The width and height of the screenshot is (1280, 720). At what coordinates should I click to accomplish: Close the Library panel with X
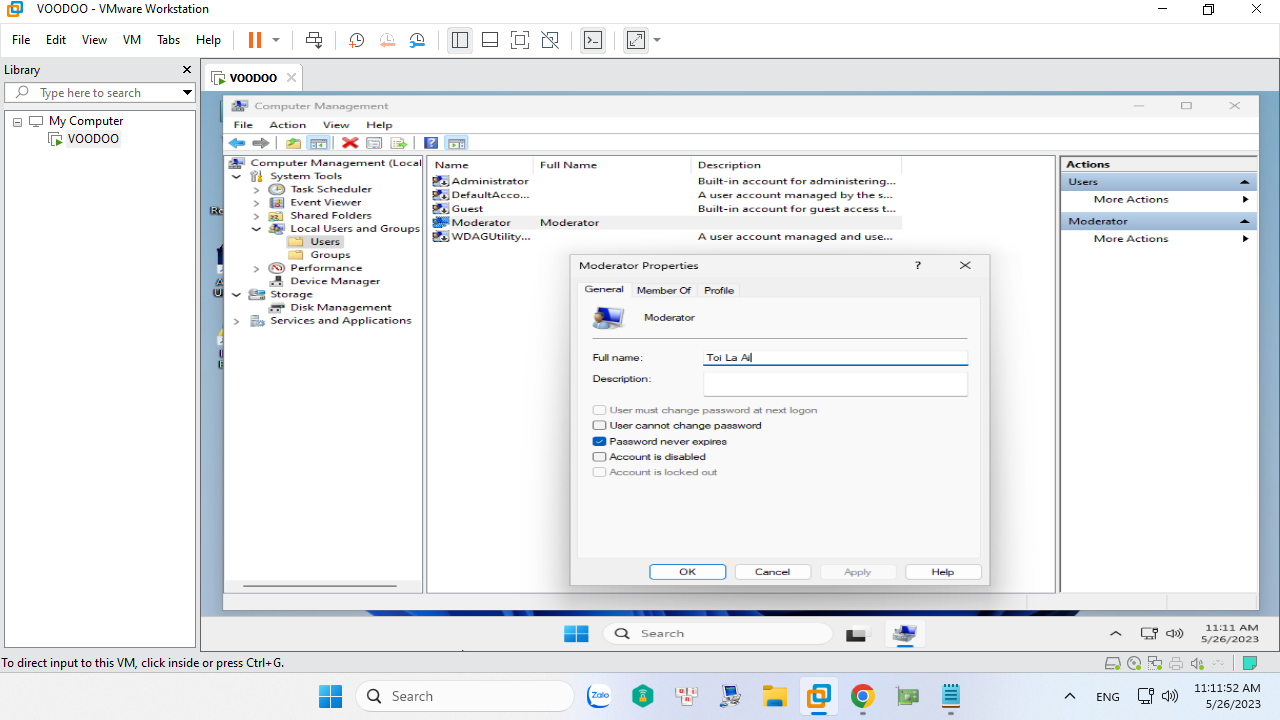pos(186,70)
